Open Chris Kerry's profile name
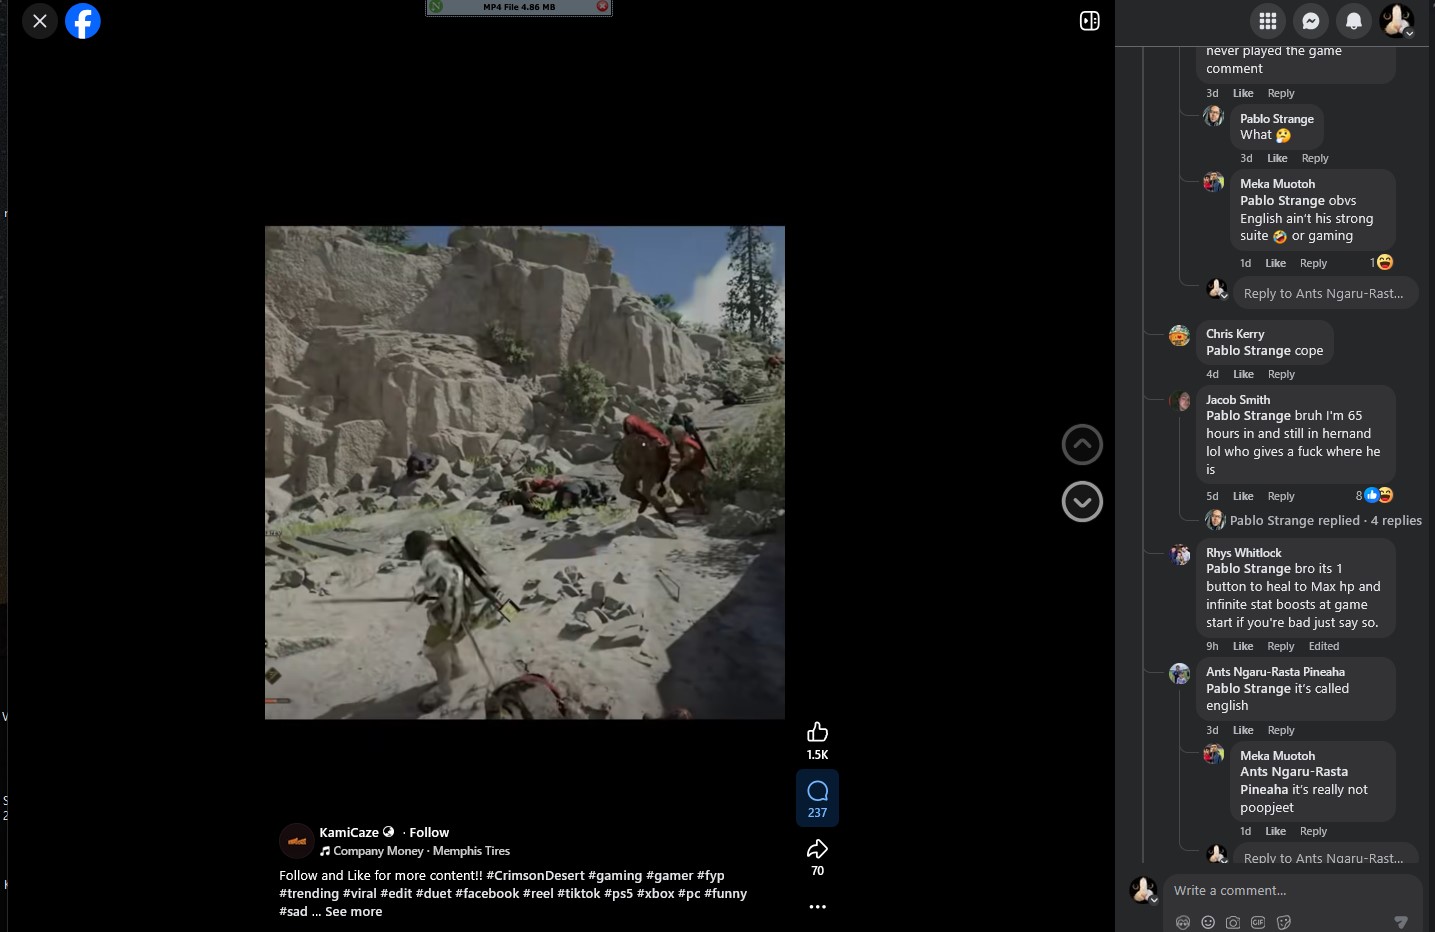 1235,334
